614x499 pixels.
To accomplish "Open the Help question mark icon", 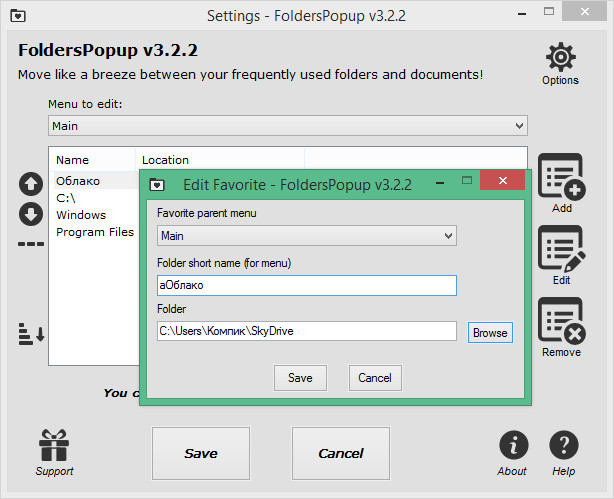I will [x=563, y=445].
